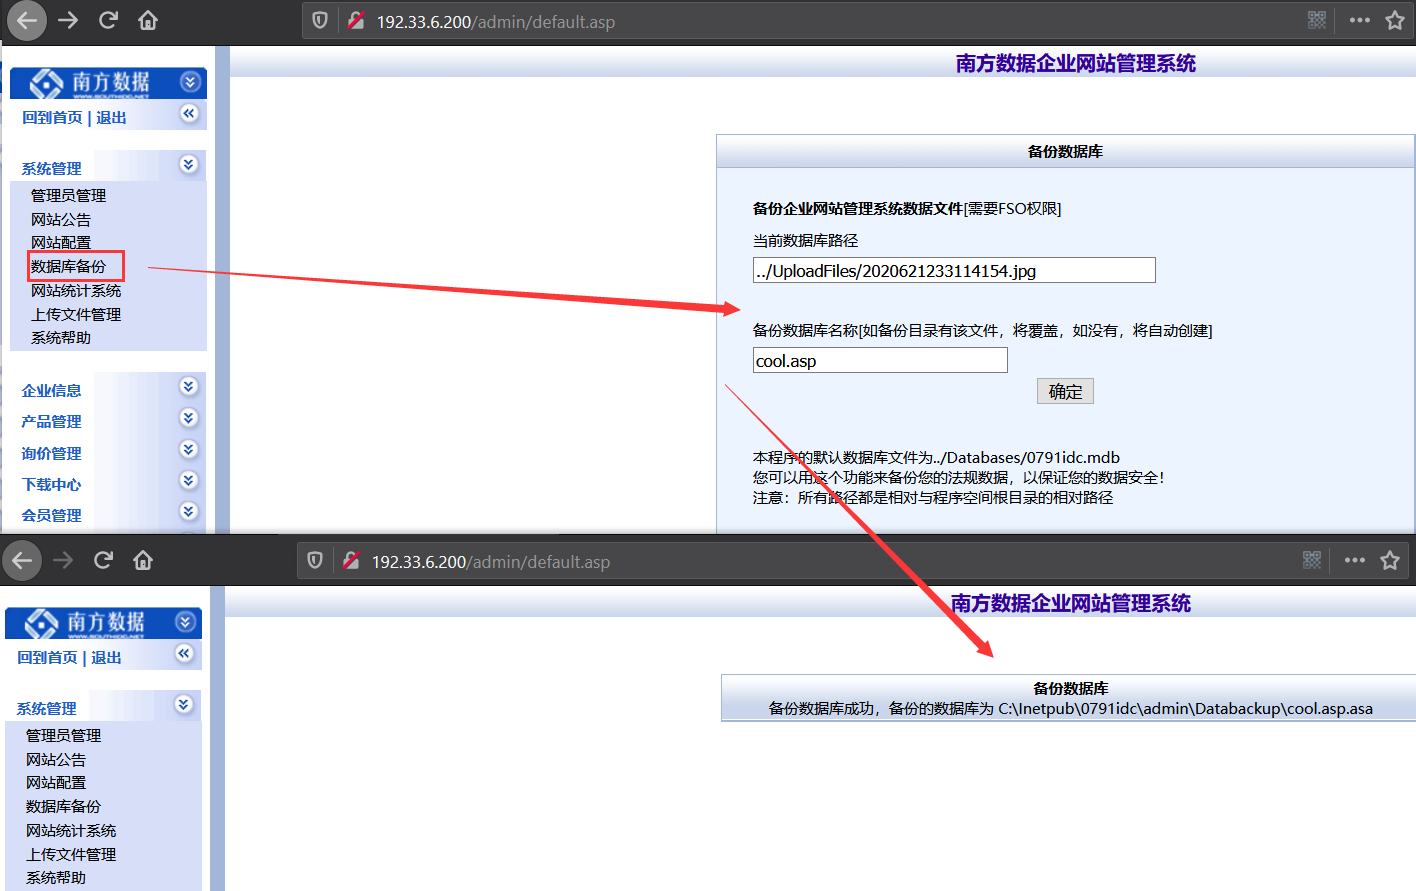Go back in the top browser window

point(27,20)
